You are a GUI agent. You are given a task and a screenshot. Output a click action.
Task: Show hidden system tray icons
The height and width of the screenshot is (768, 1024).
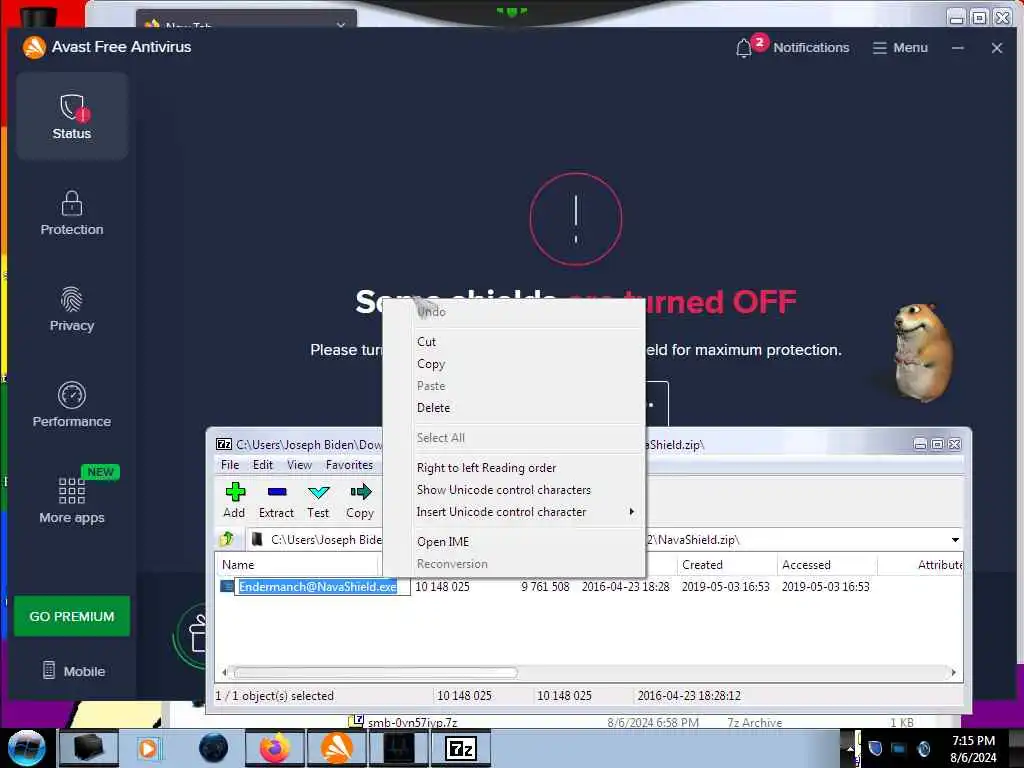click(850, 748)
